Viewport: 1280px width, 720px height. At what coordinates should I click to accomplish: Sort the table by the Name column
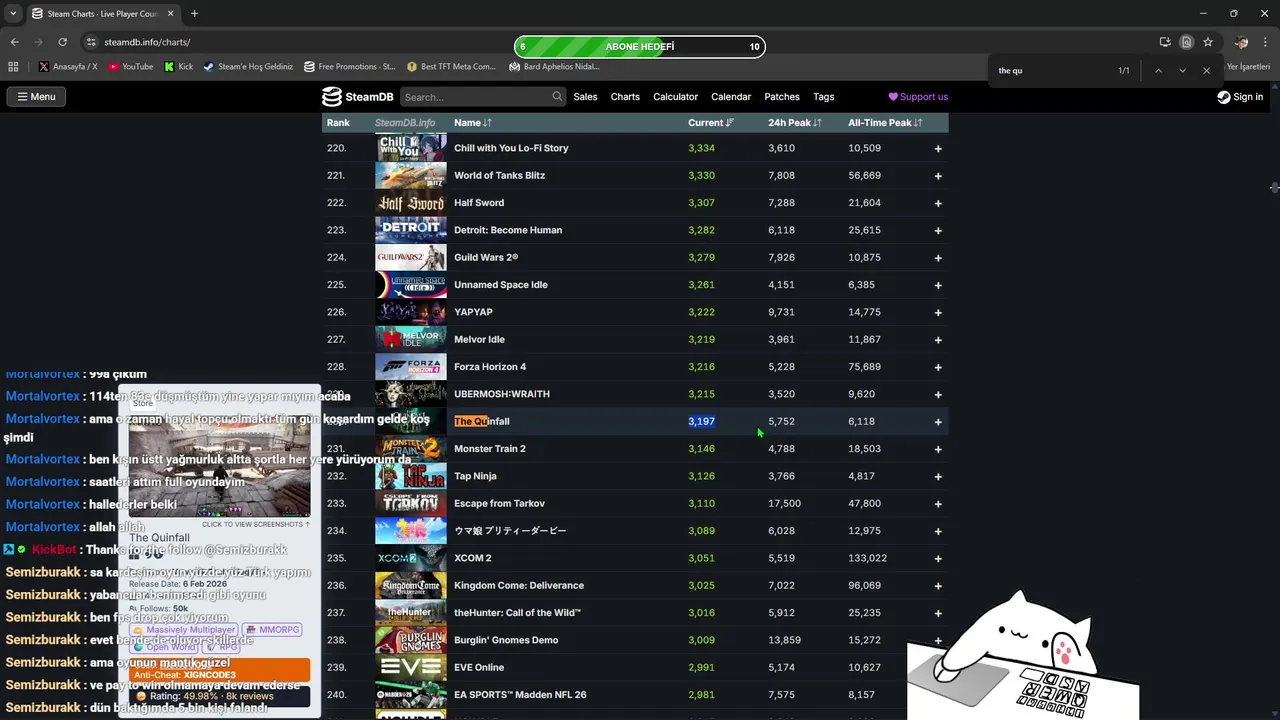tap(472, 123)
